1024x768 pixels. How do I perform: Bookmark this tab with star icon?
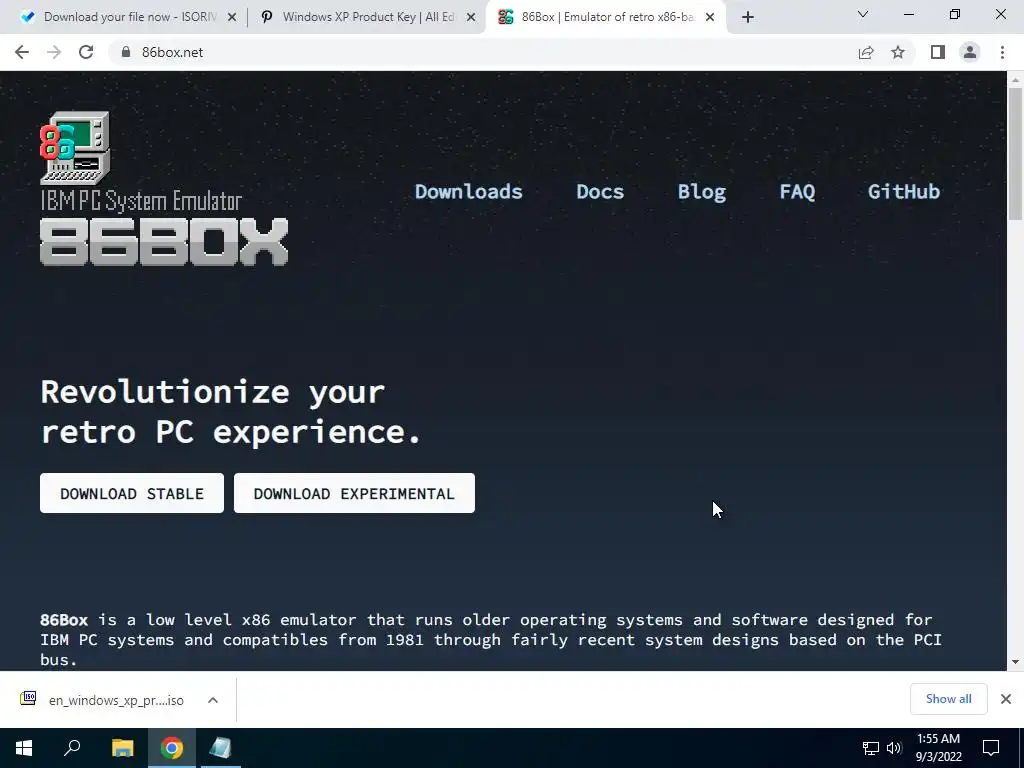898,52
